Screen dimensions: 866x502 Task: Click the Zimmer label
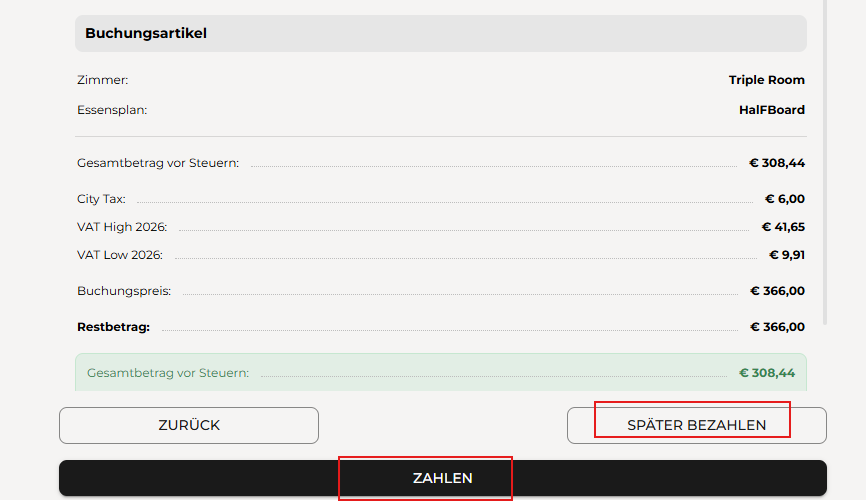[103, 80]
